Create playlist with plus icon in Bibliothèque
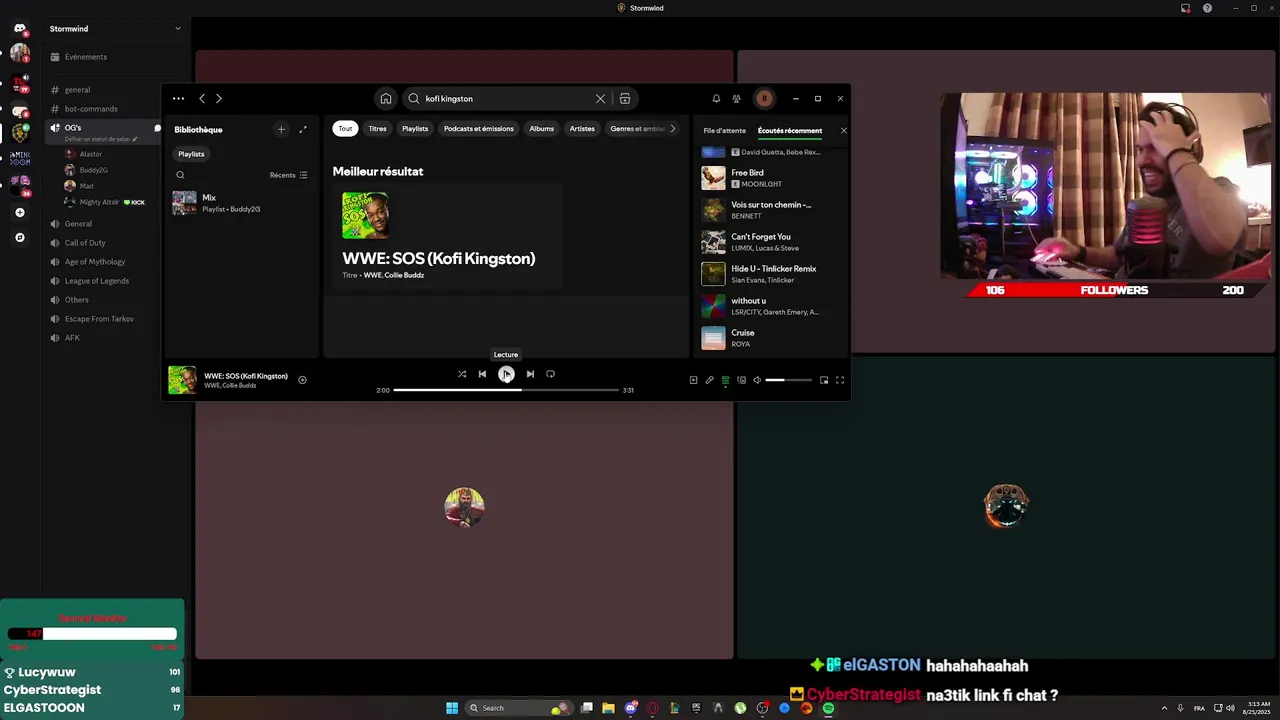 (x=281, y=129)
